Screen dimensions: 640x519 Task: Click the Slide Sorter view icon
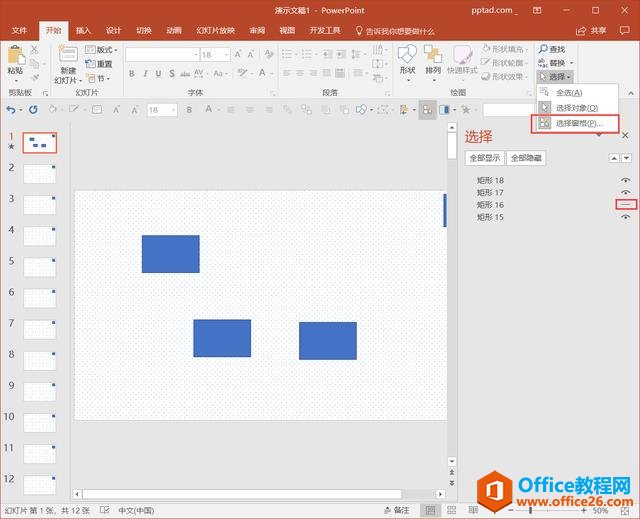451,510
